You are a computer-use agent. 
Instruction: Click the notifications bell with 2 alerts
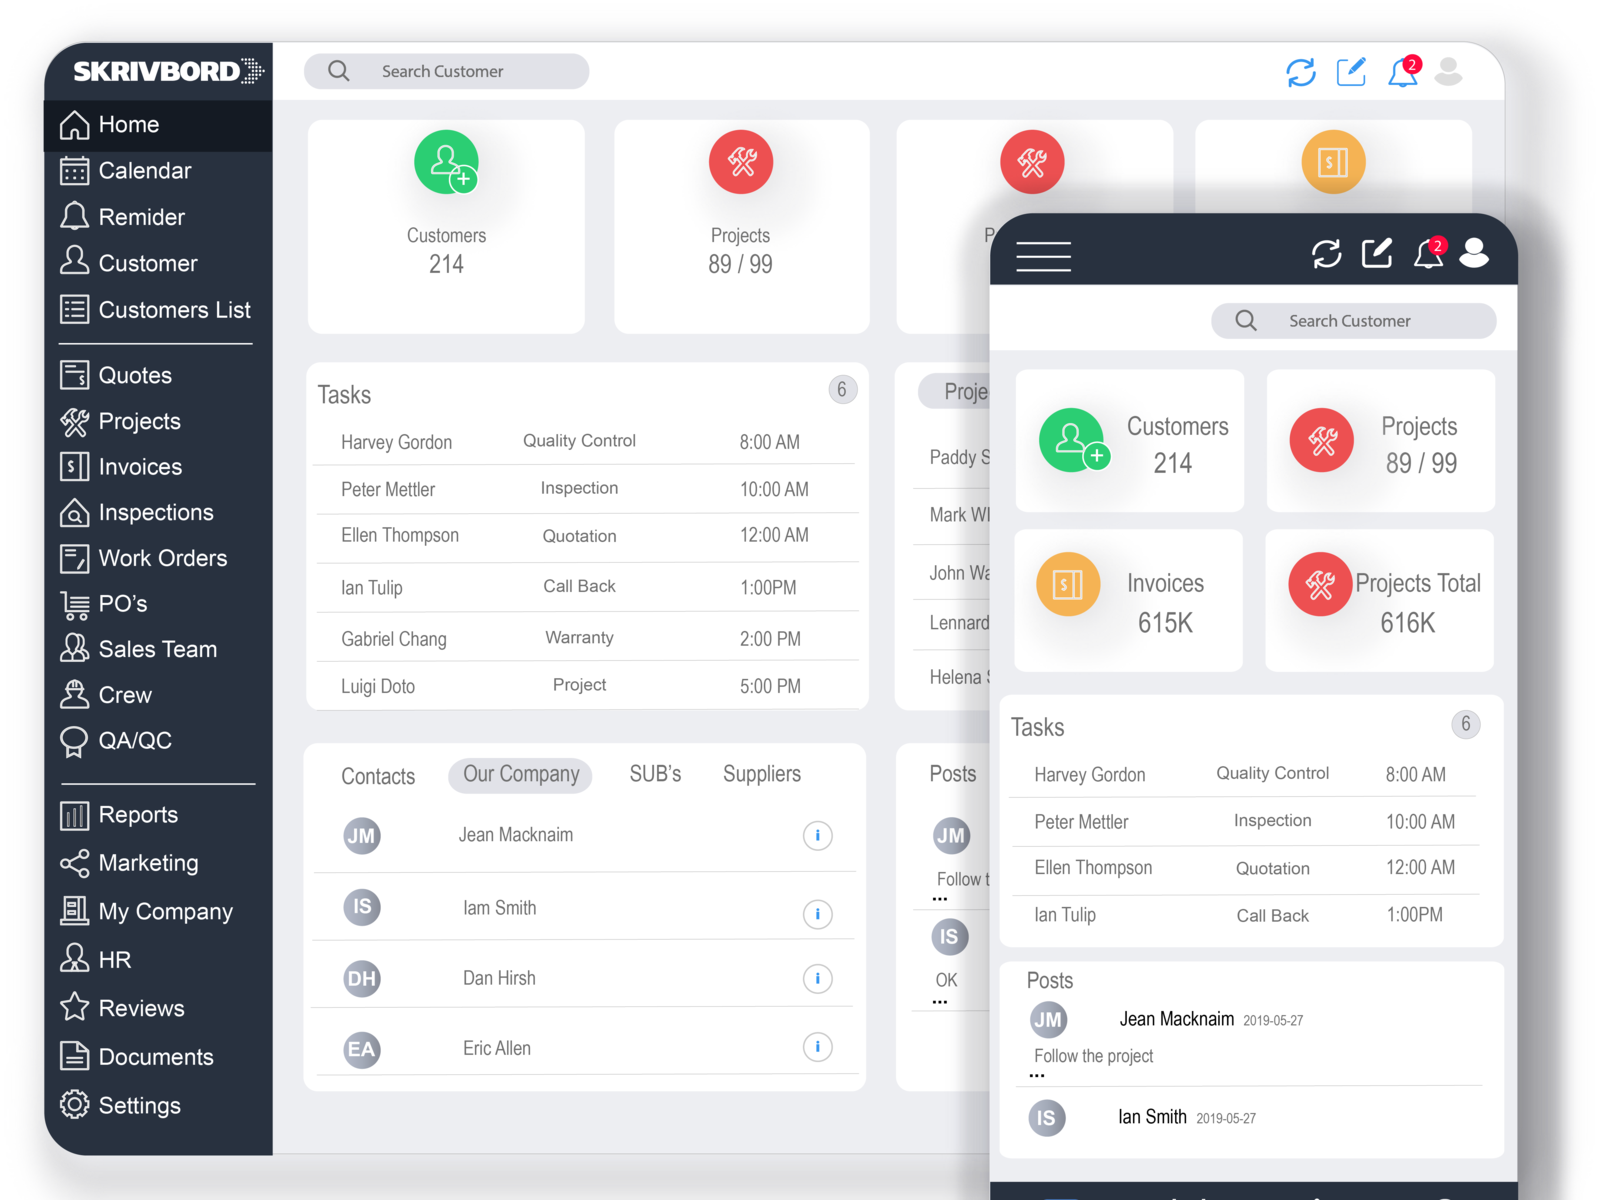coord(1402,71)
